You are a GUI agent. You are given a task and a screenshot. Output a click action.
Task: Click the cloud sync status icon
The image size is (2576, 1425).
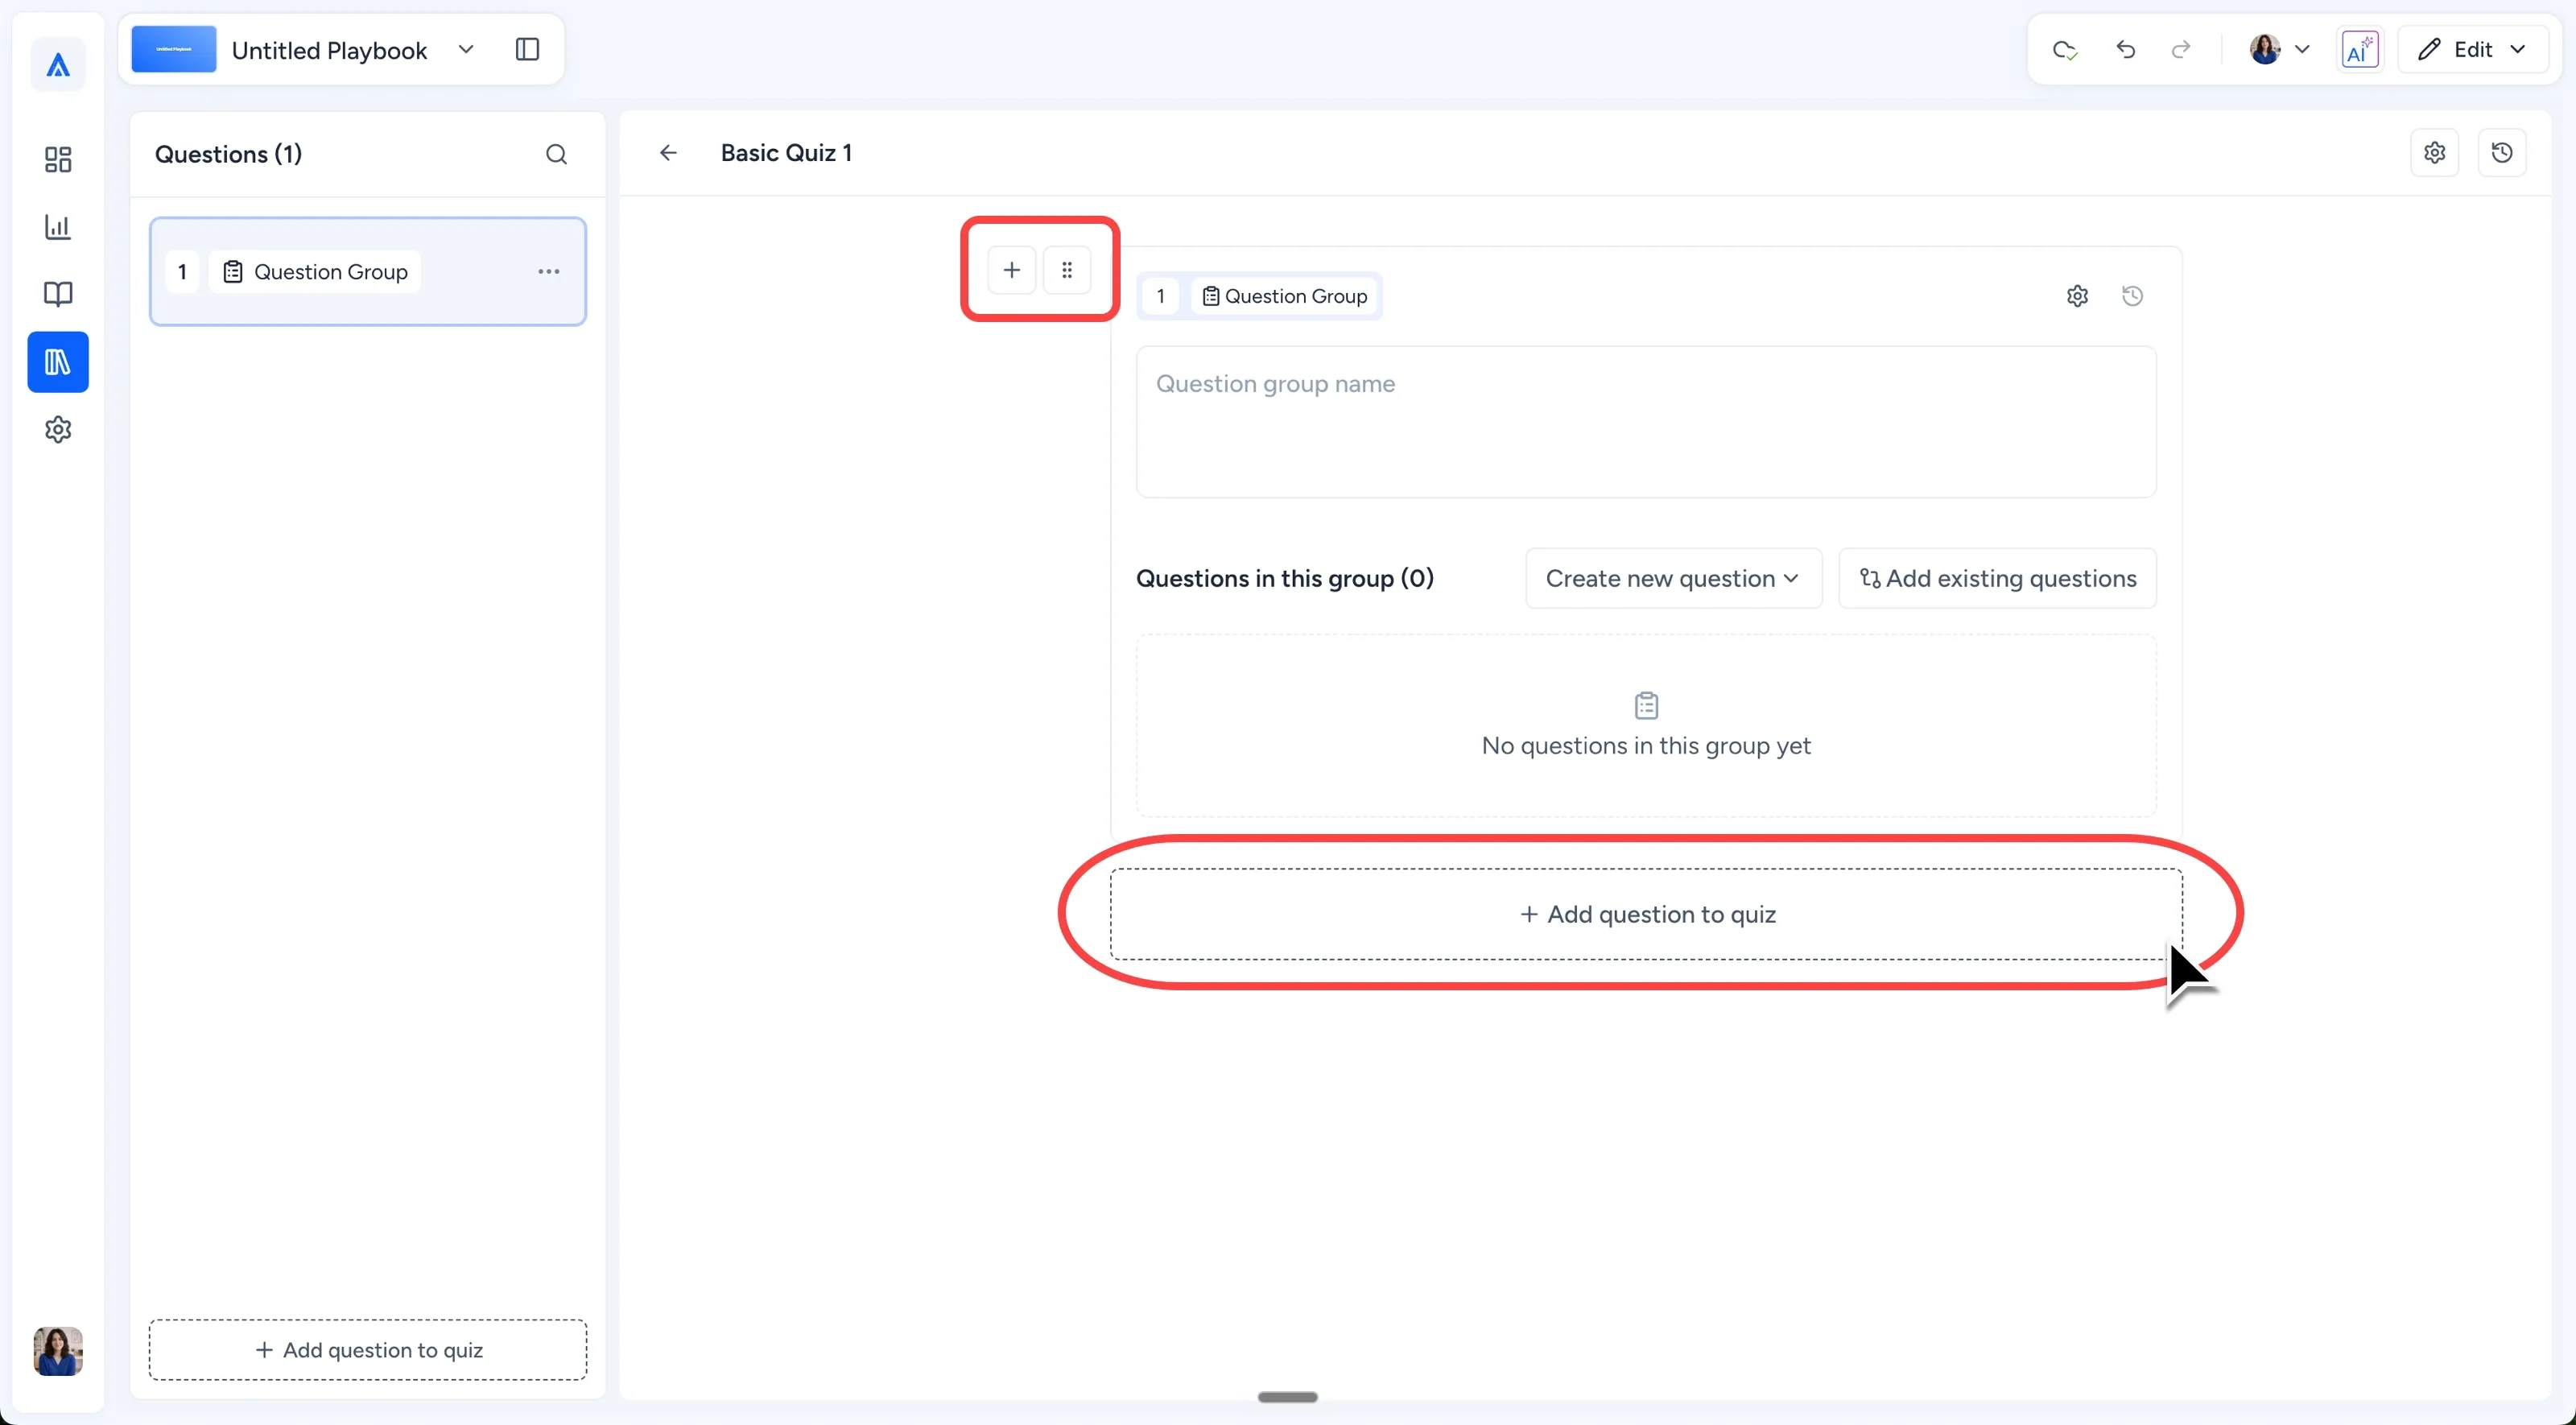[2065, 49]
